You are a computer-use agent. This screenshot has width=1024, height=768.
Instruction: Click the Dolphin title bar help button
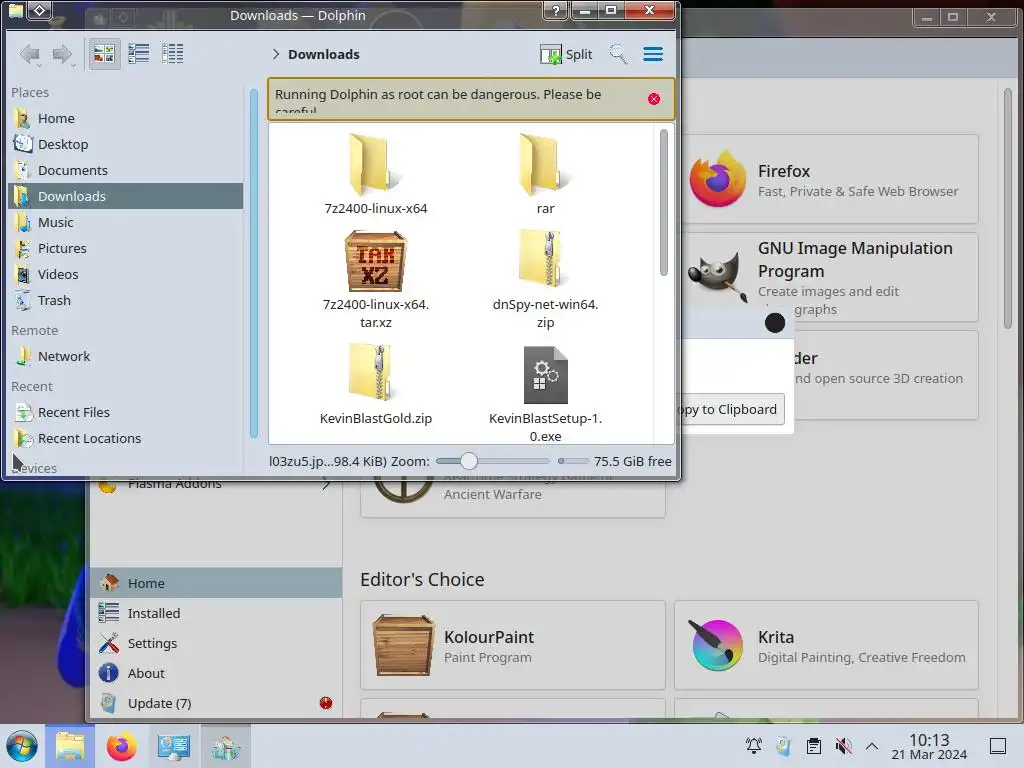[556, 10]
